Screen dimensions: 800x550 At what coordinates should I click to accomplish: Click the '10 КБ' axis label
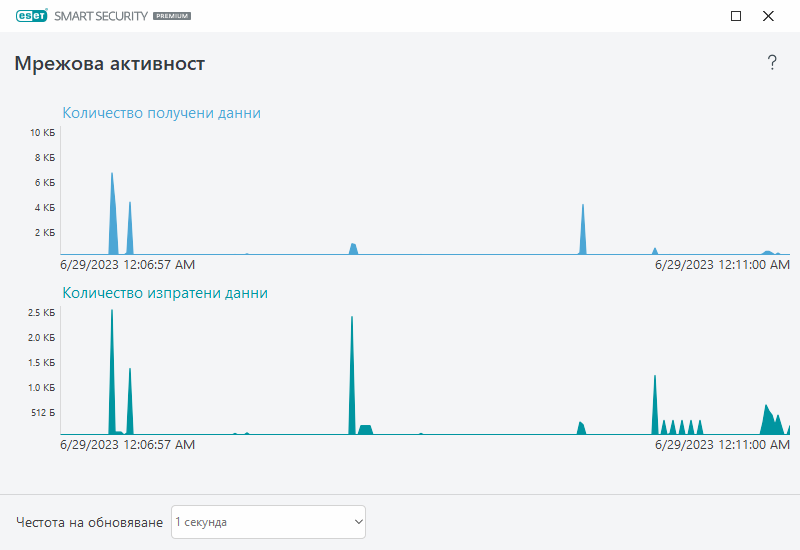(x=43, y=133)
